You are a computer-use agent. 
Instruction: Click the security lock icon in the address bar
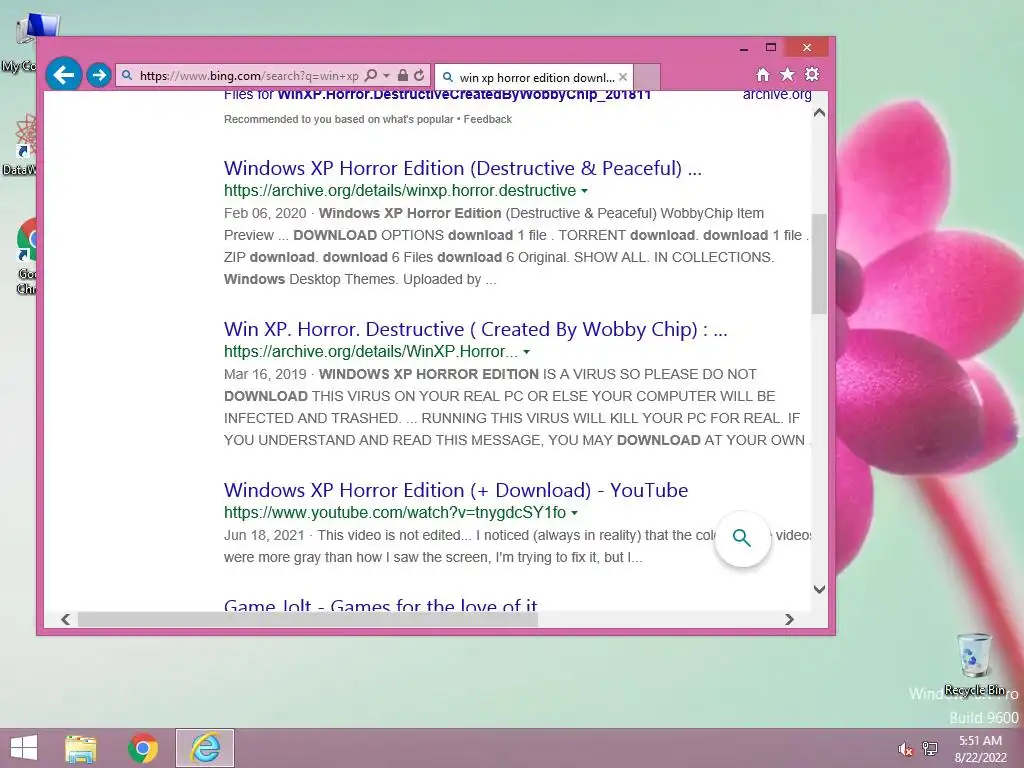pyautogui.click(x=403, y=76)
